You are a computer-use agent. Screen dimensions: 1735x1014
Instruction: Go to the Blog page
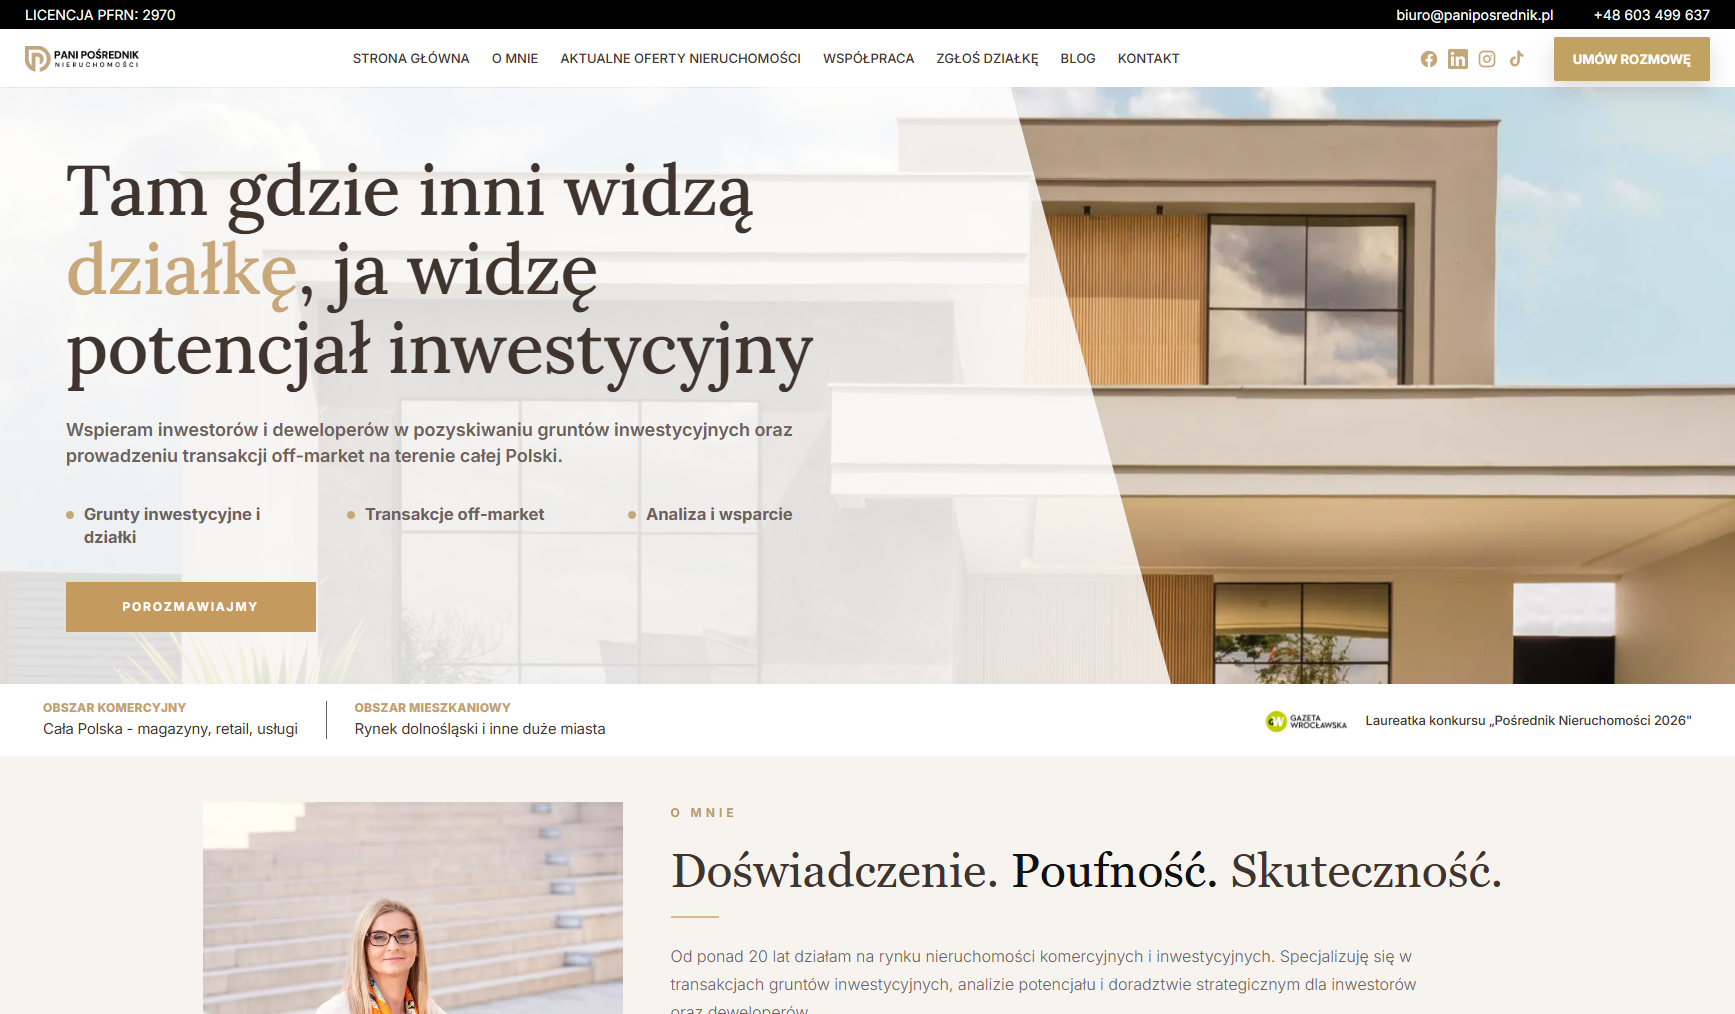(1078, 59)
